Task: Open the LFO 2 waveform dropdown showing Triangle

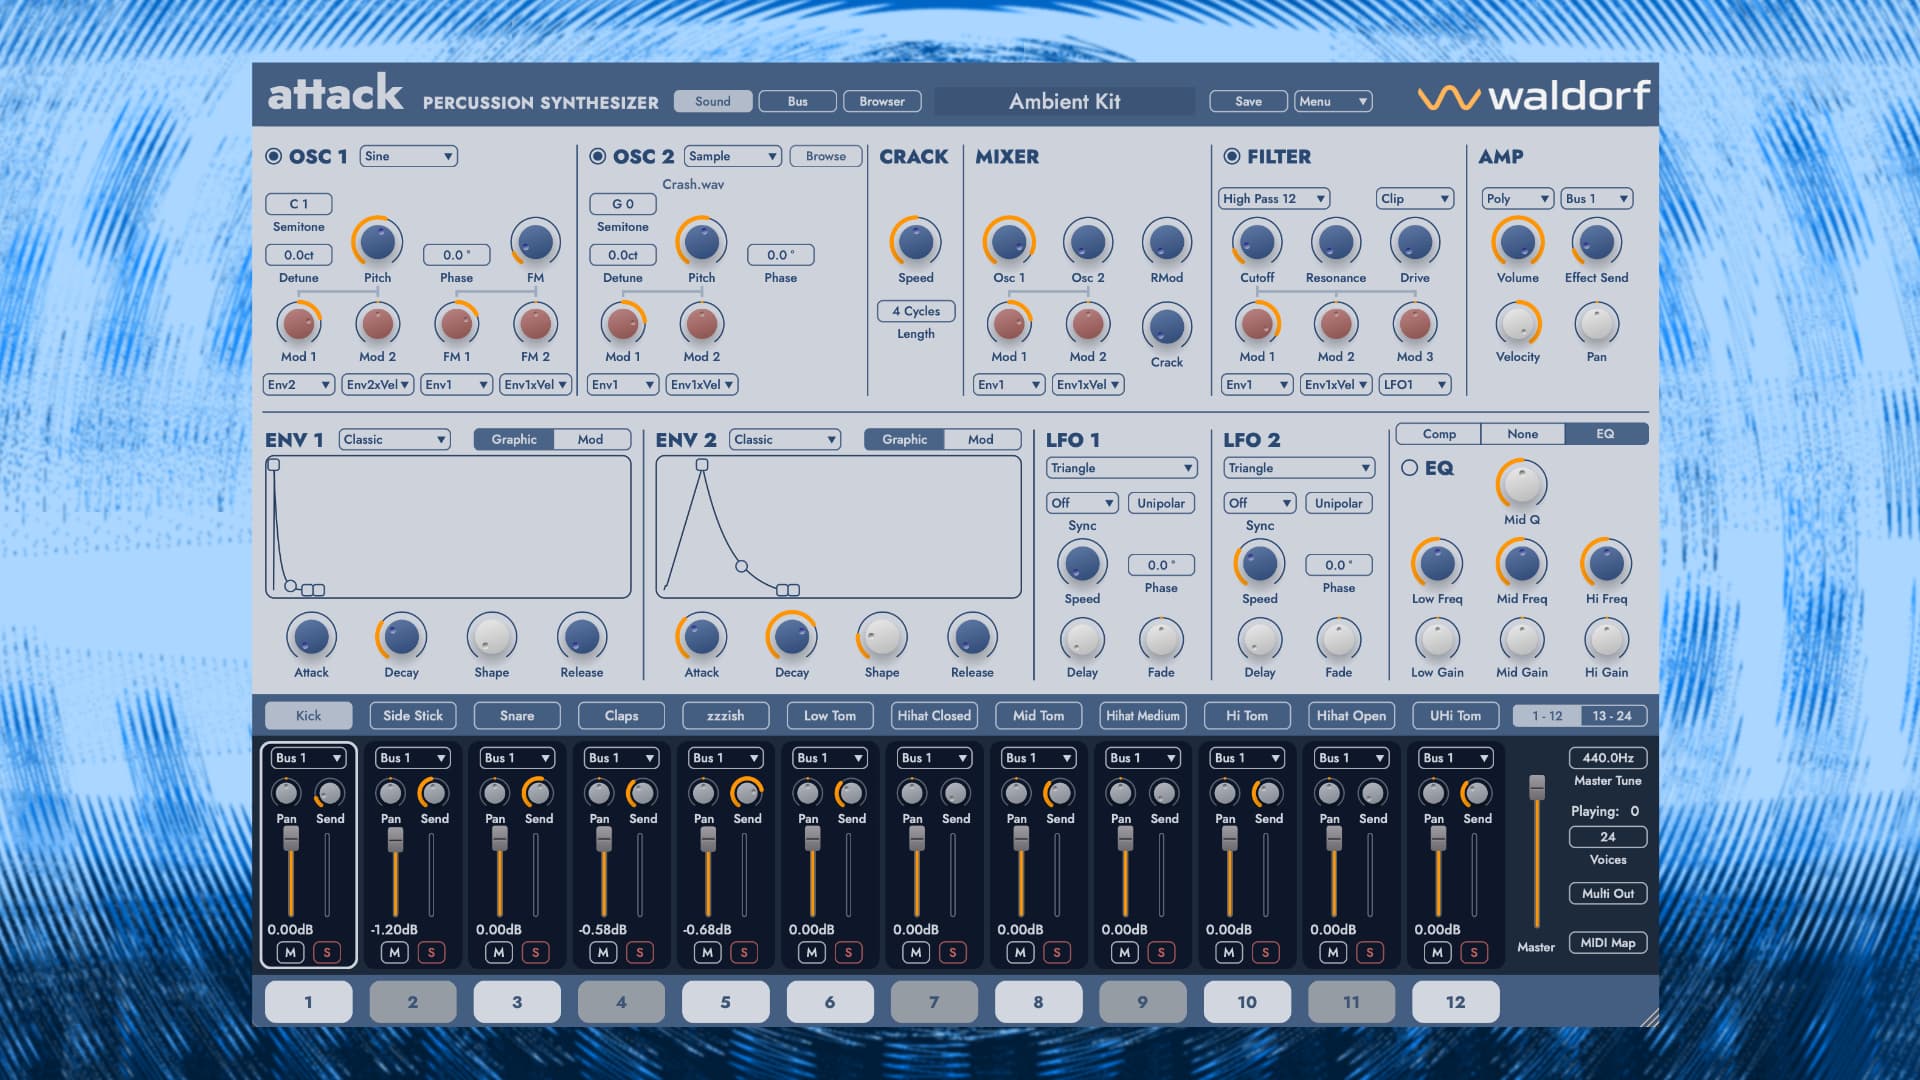Action: click(x=1298, y=467)
